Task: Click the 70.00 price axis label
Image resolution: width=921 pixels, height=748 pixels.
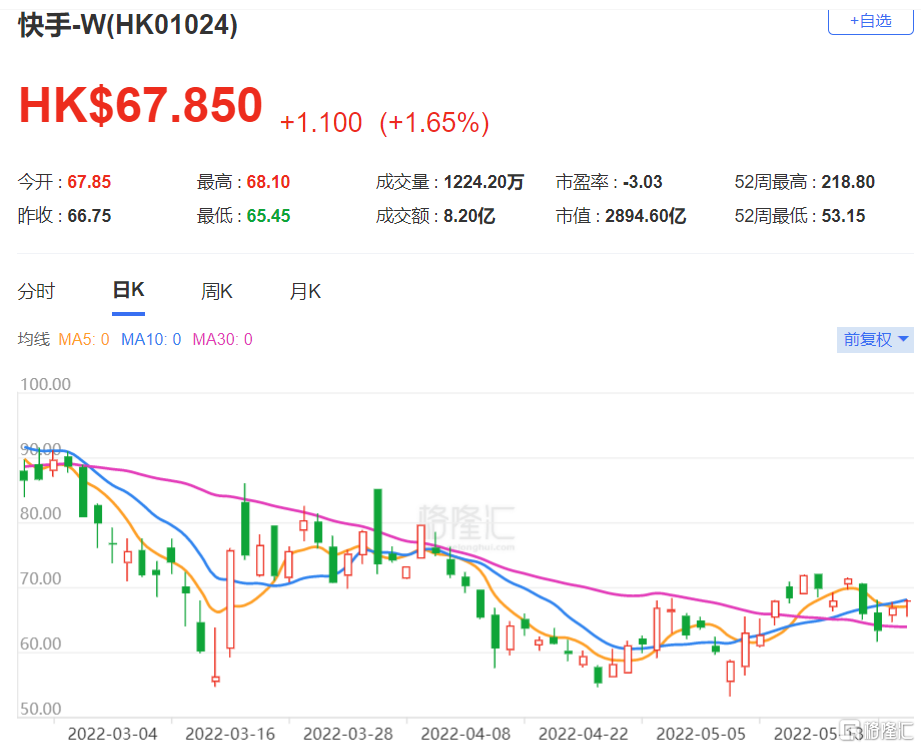Action: tap(41, 579)
